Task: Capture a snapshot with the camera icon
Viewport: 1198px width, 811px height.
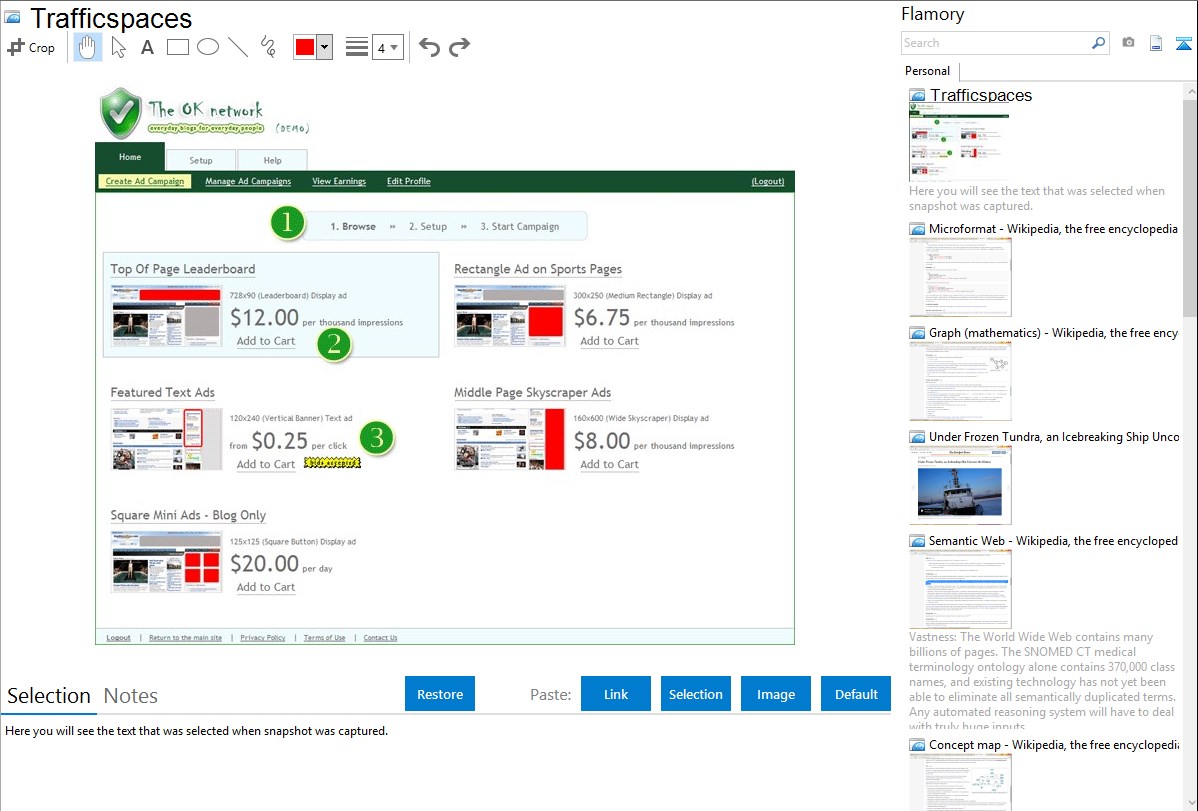Action: point(1128,43)
